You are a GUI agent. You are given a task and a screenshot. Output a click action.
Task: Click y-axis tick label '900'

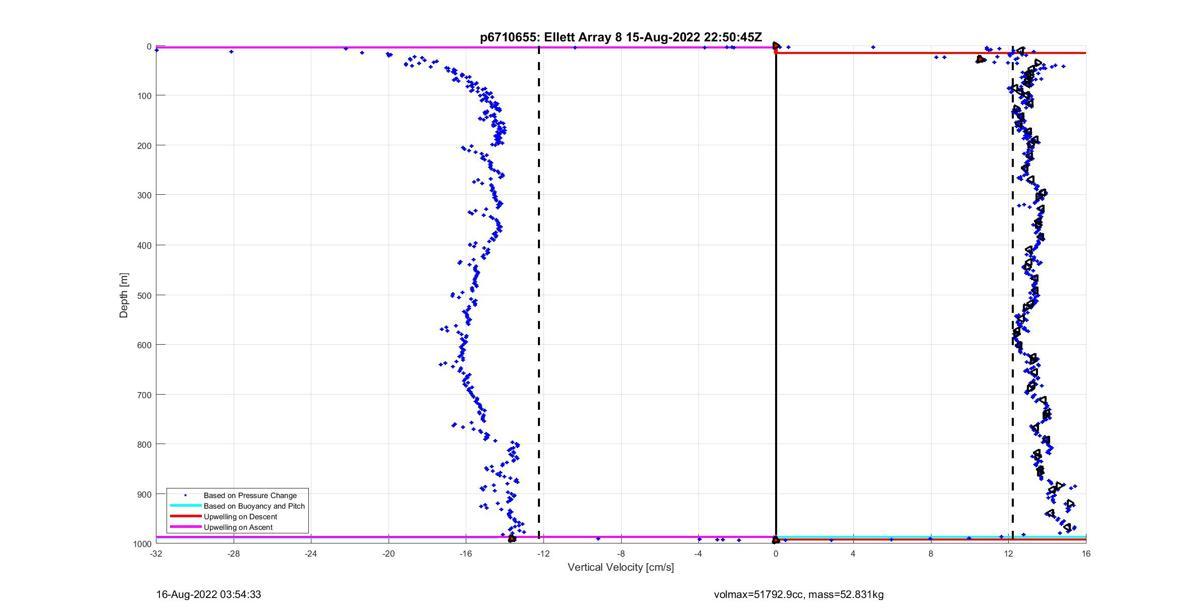pos(143,494)
